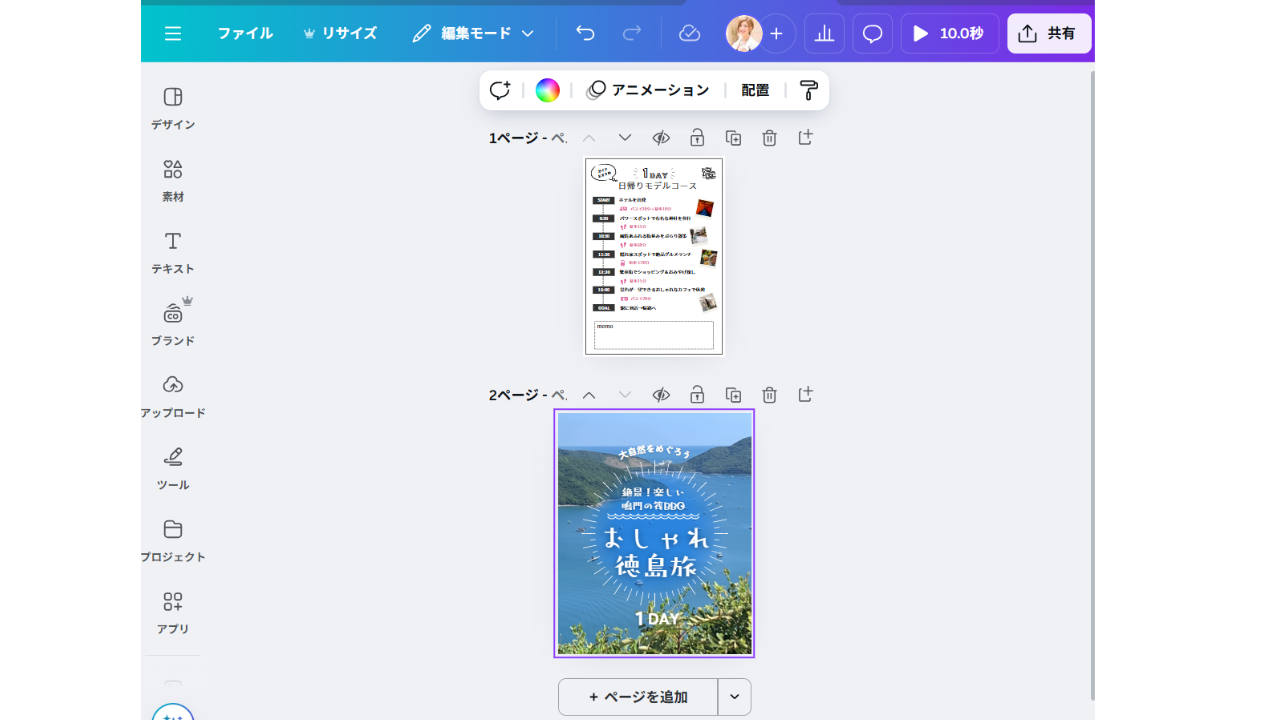Toggle the lock on page 1
The width and height of the screenshot is (1280, 720).
tap(697, 138)
